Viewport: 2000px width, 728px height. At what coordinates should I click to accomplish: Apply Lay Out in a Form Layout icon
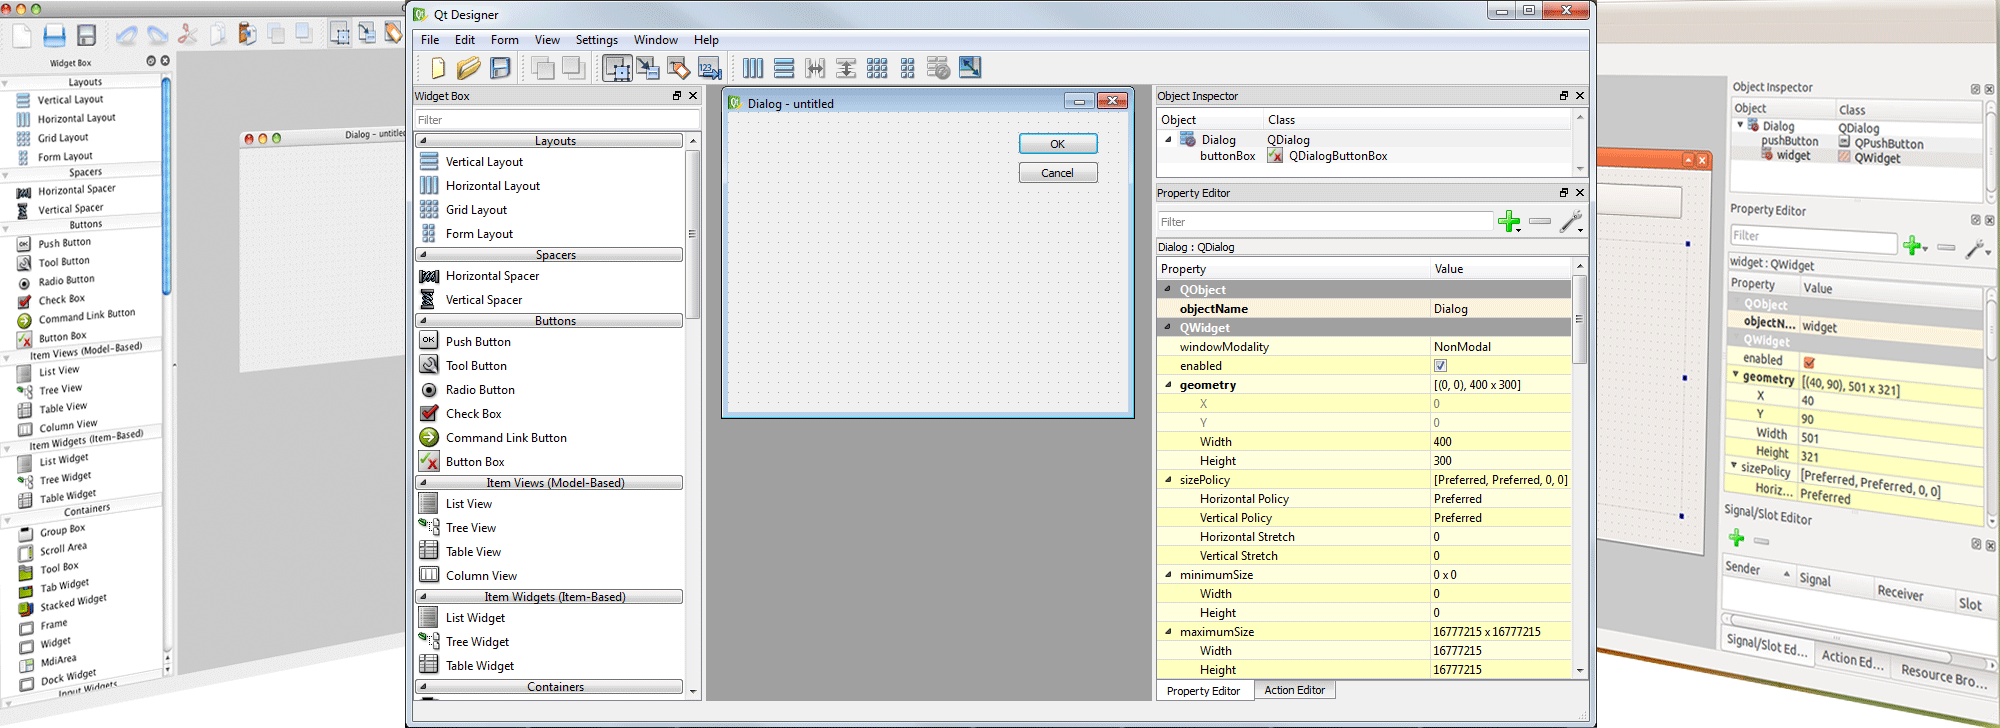pos(907,68)
